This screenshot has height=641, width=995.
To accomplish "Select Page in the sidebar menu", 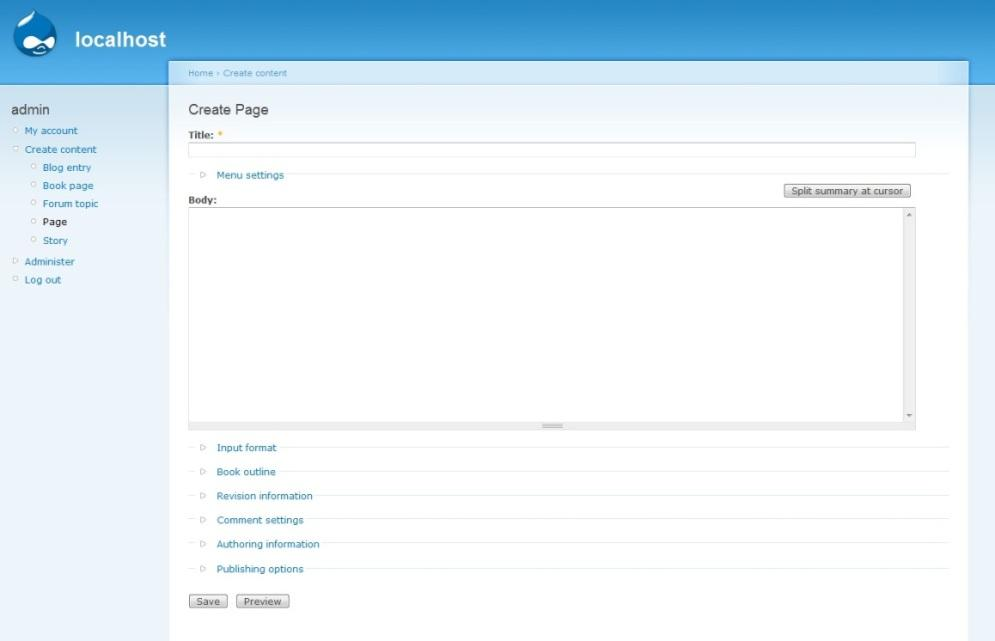I will pos(55,222).
